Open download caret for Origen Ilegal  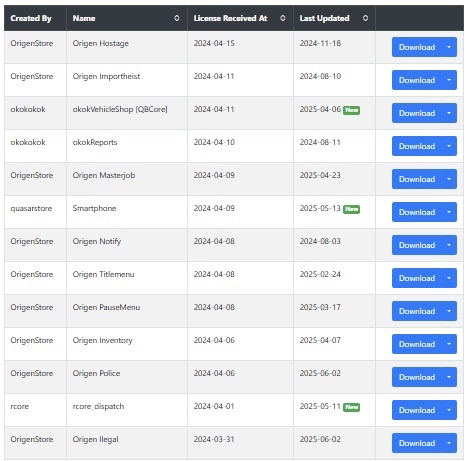click(x=449, y=443)
